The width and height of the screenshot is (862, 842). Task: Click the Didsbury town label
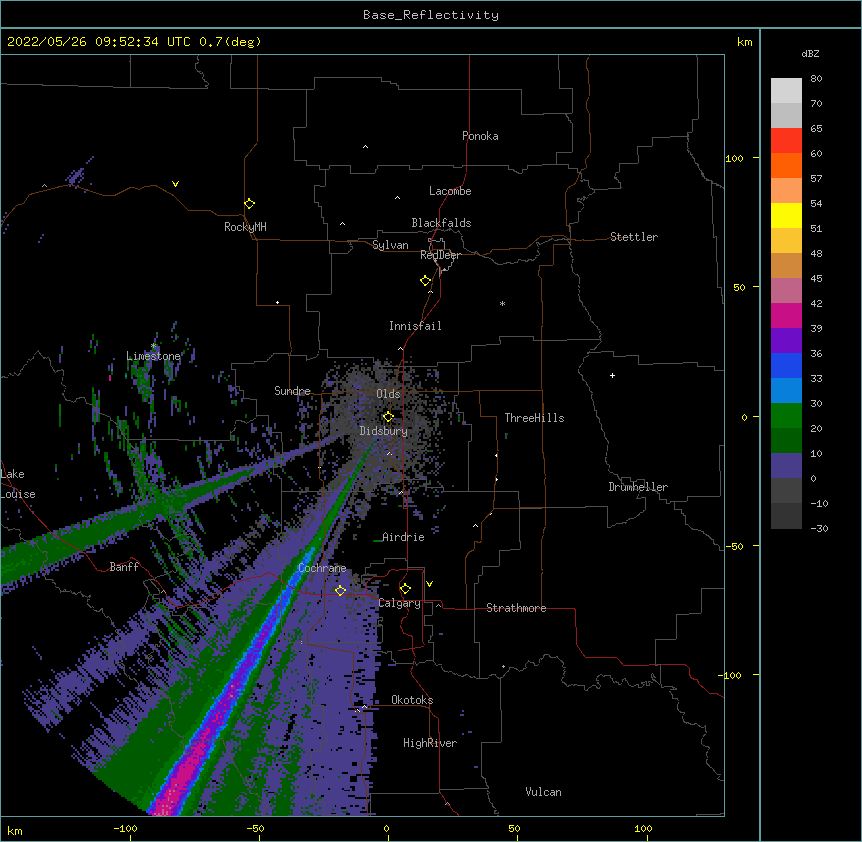(384, 431)
